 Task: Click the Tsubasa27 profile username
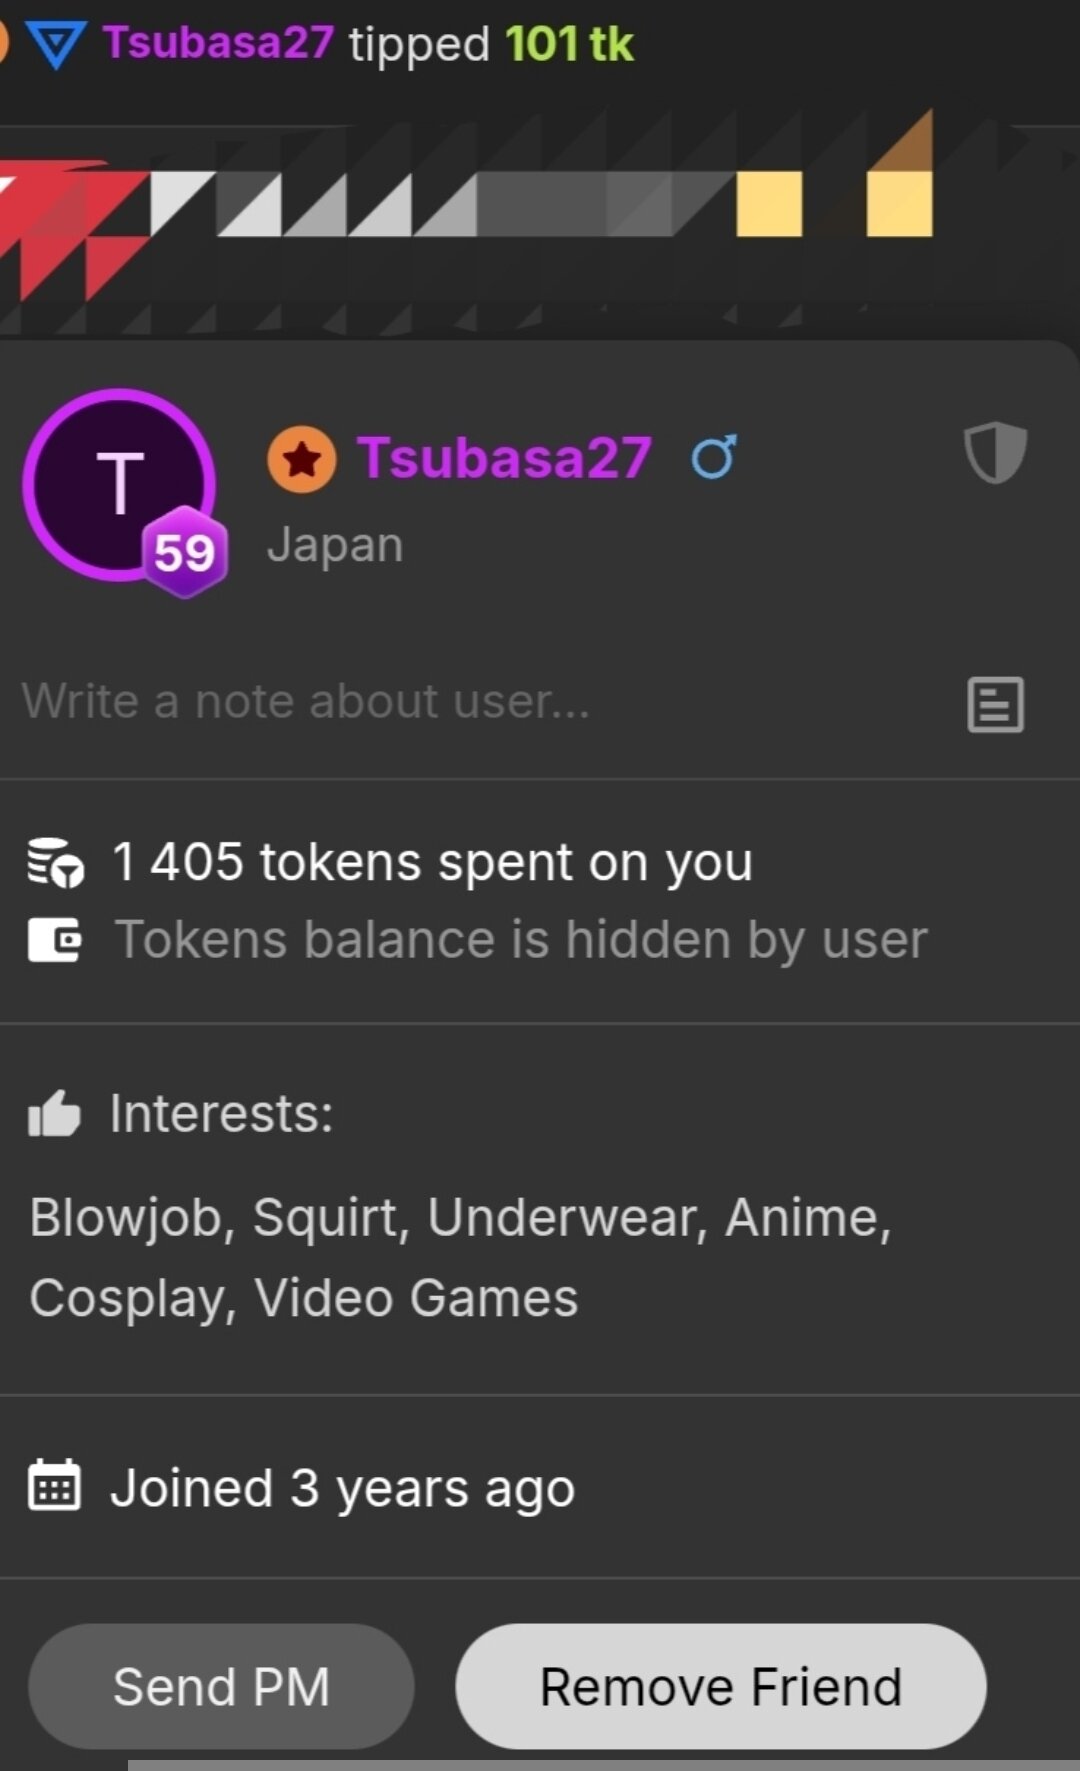tap(504, 458)
